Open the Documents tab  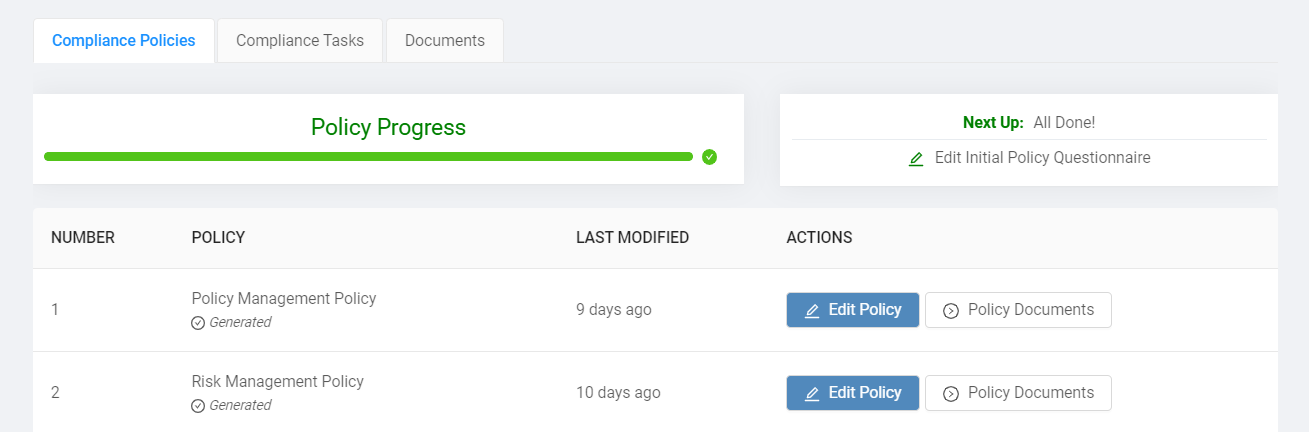pos(445,41)
